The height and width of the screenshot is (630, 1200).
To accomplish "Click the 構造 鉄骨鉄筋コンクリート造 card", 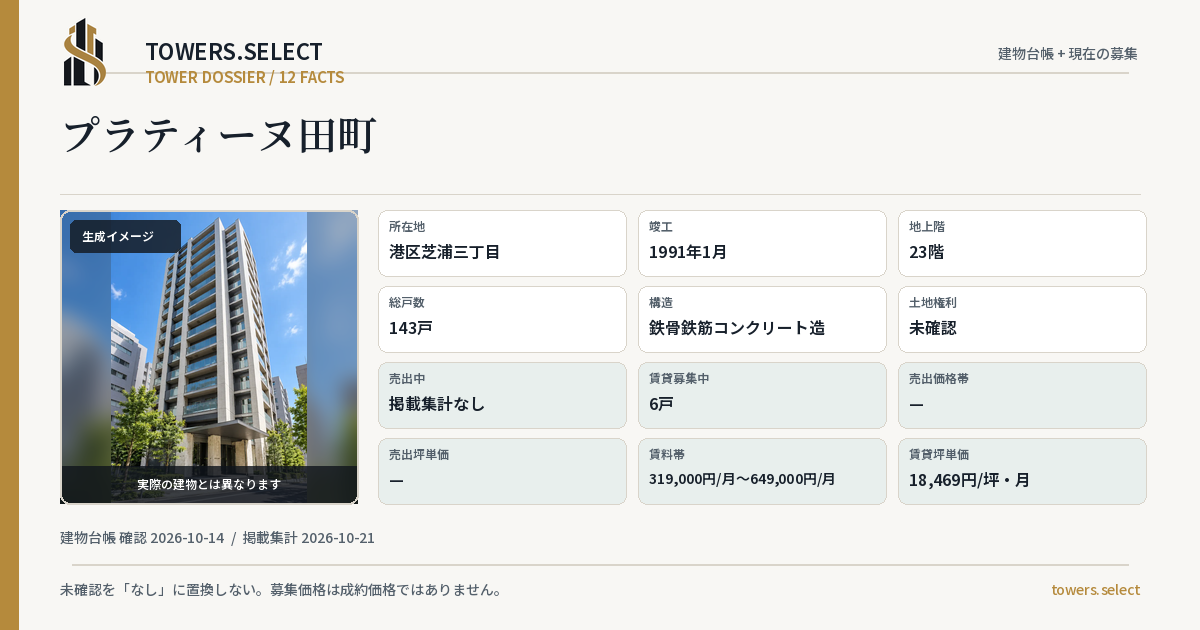I will click(x=762, y=319).
